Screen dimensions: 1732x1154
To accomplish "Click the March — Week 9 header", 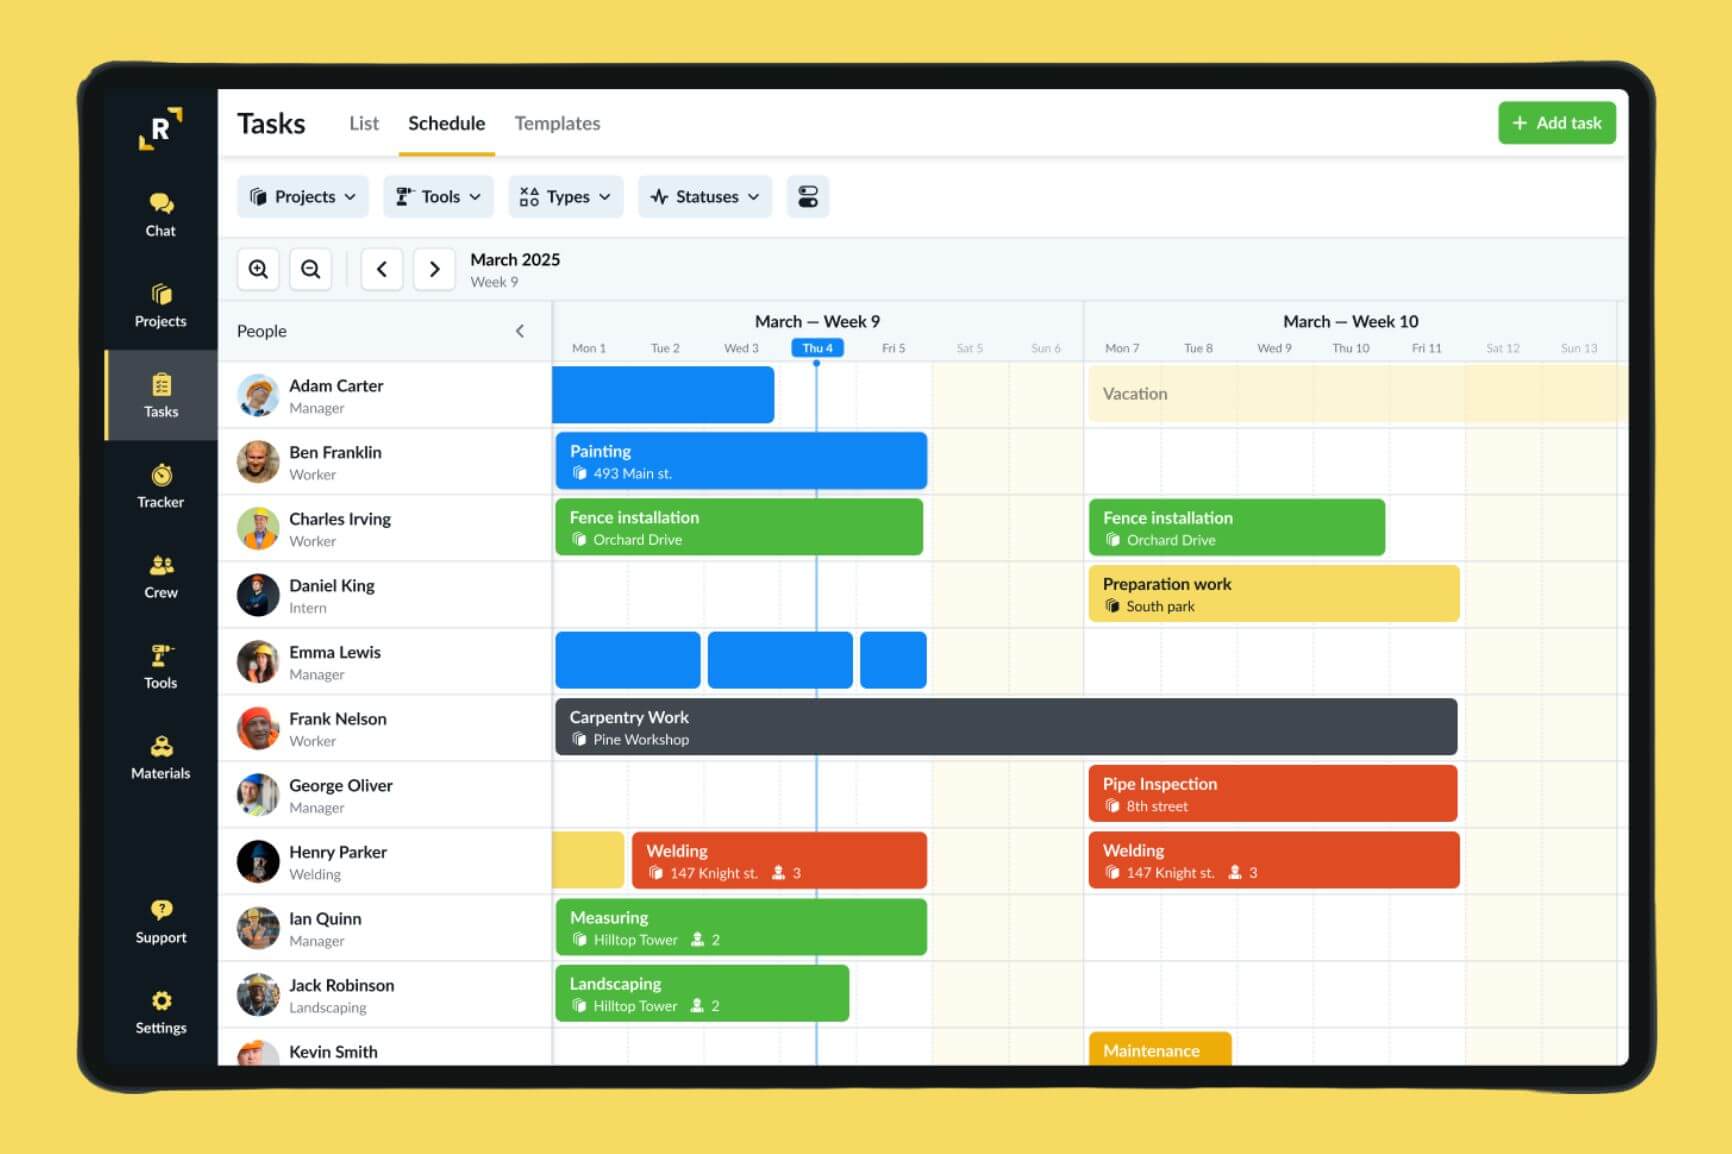I will [x=817, y=321].
